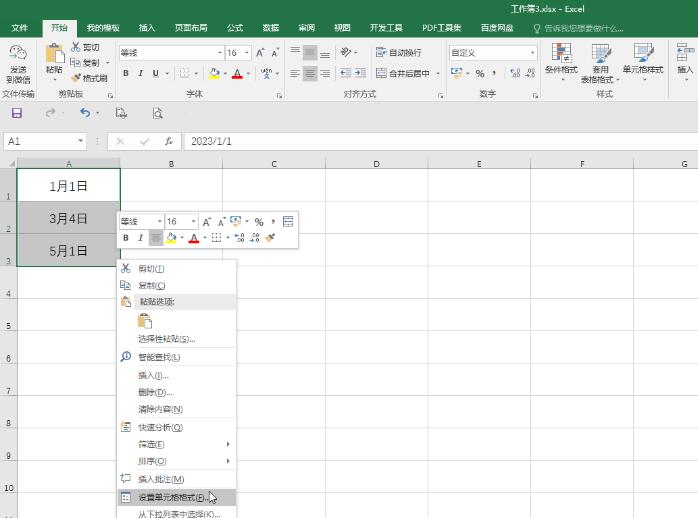The height and width of the screenshot is (518, 698).
Task: Select the Format Painter brush in ribbon
Action: pyautogui.click(x=76, y=78)
